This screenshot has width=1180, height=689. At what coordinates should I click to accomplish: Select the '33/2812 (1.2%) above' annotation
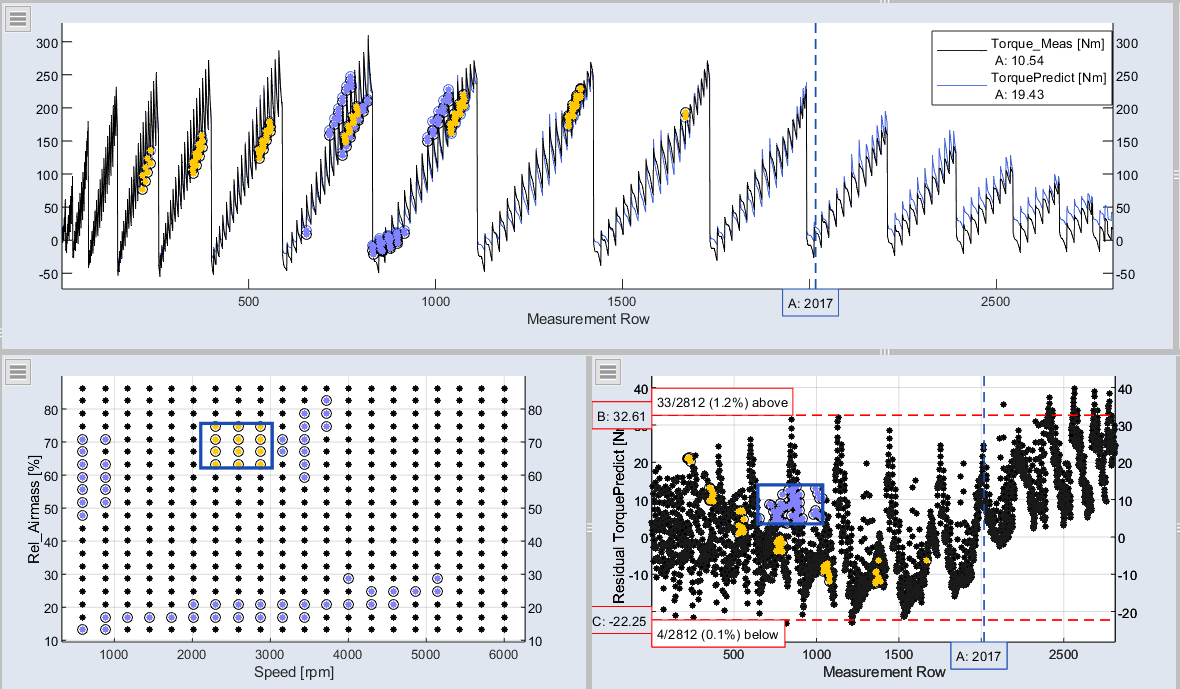tap(721, 402)
